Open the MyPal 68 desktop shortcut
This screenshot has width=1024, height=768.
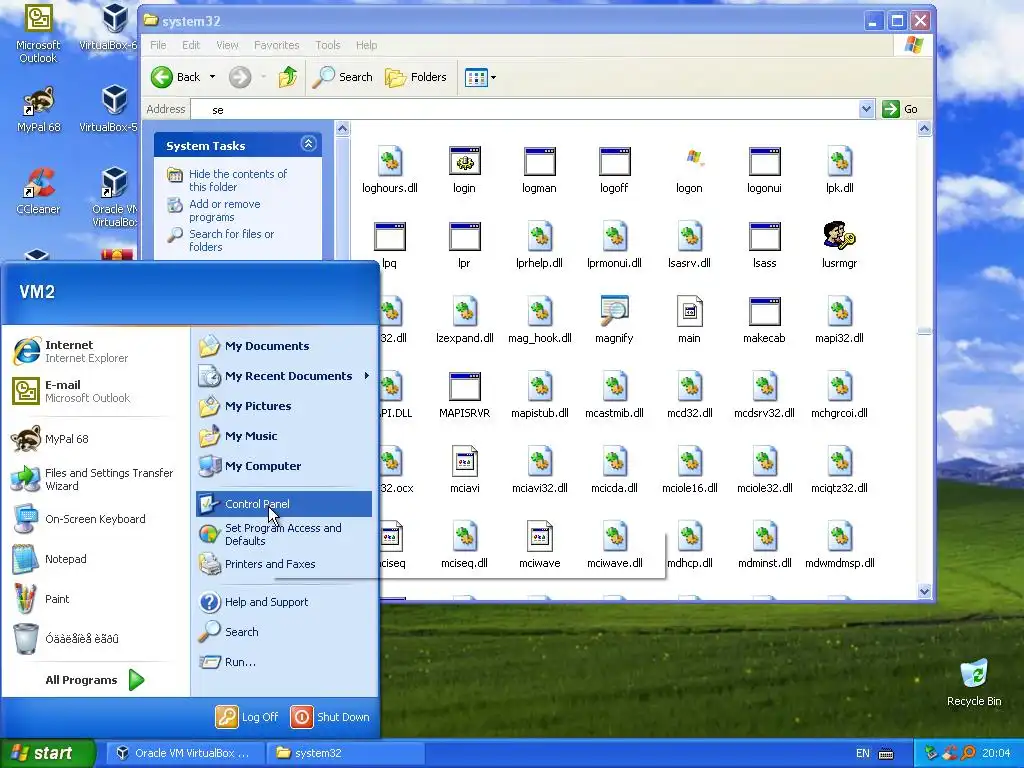(38, 108)
